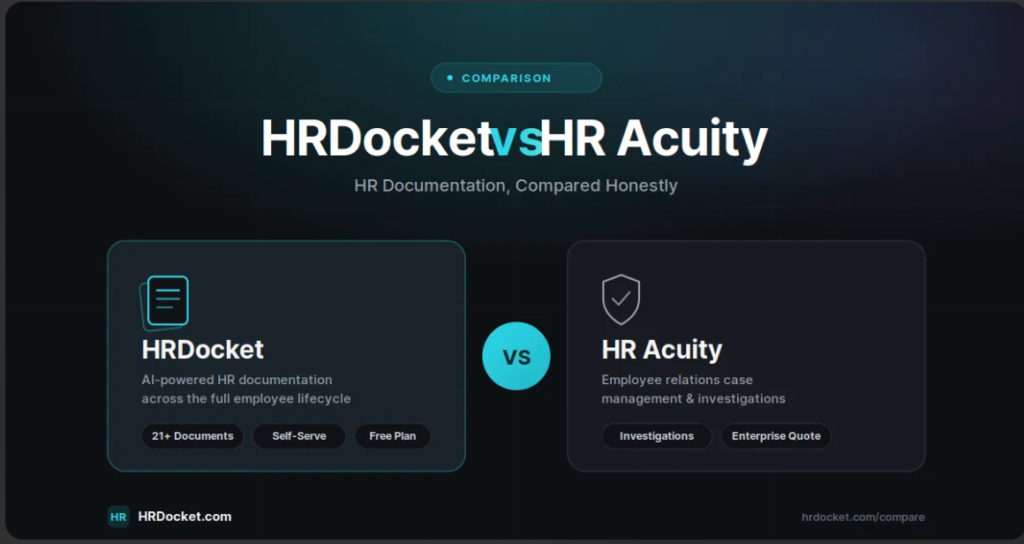Click 'across the full employee lifecycle' text
The width and height of the screenshot is (1024, 544).
coord(246,398)
